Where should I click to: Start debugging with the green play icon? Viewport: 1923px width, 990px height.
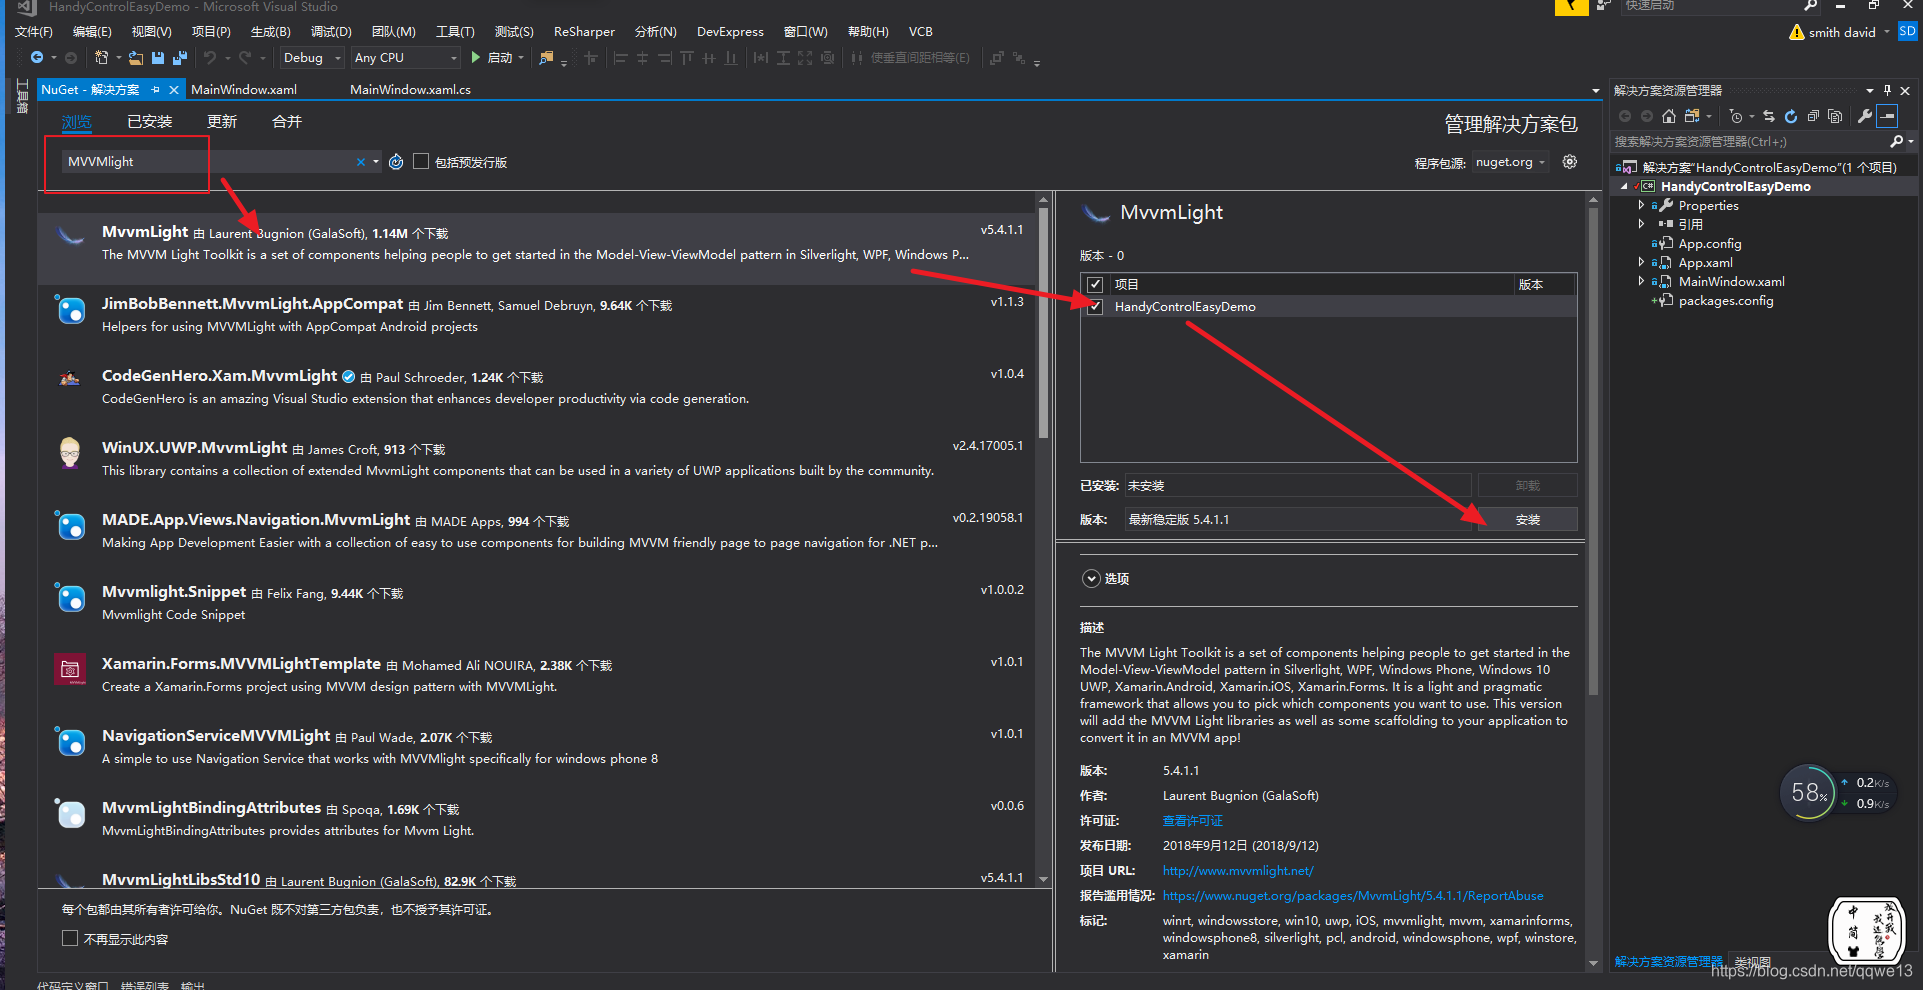click(x=476, y=58)
